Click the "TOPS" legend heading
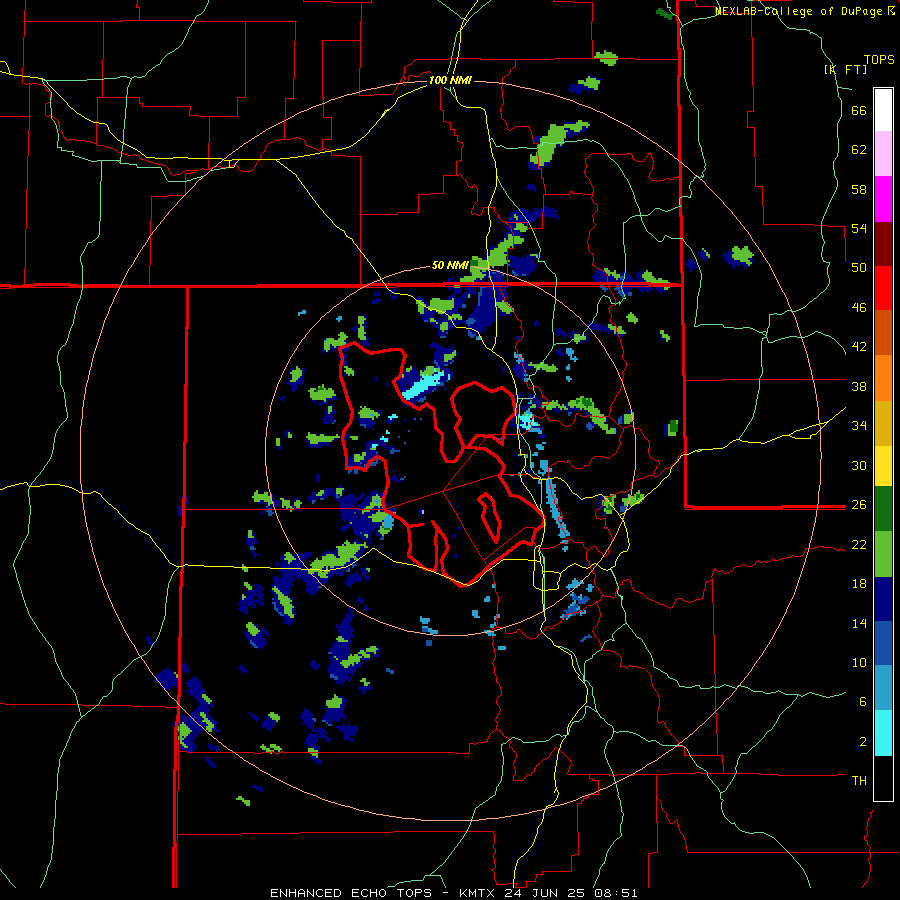This screenshot has height=900, width=900. pyautogui.click(x=879, y=59)
